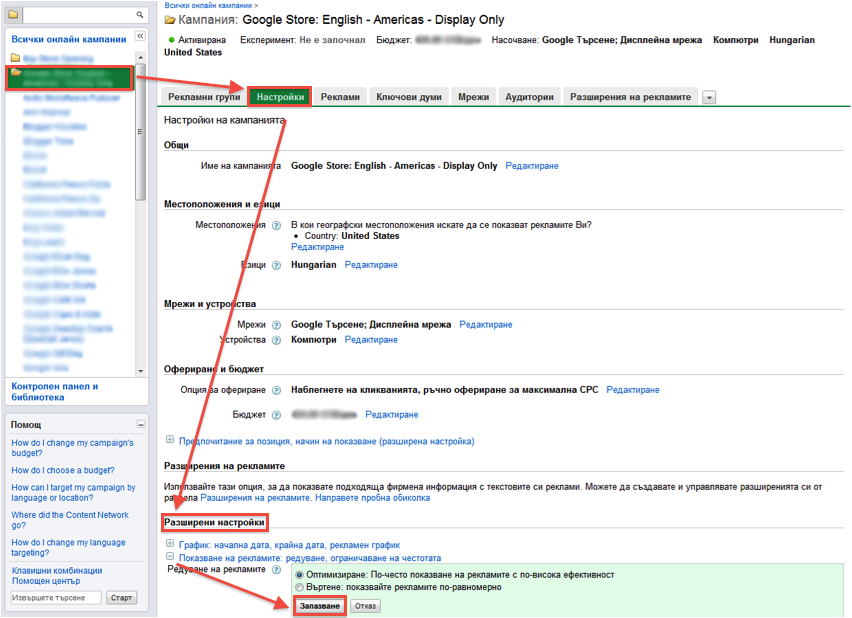Open 'Where did the Content Network go?' link
Viewport: 852px width, 618px height.
(x=70, y=520)
